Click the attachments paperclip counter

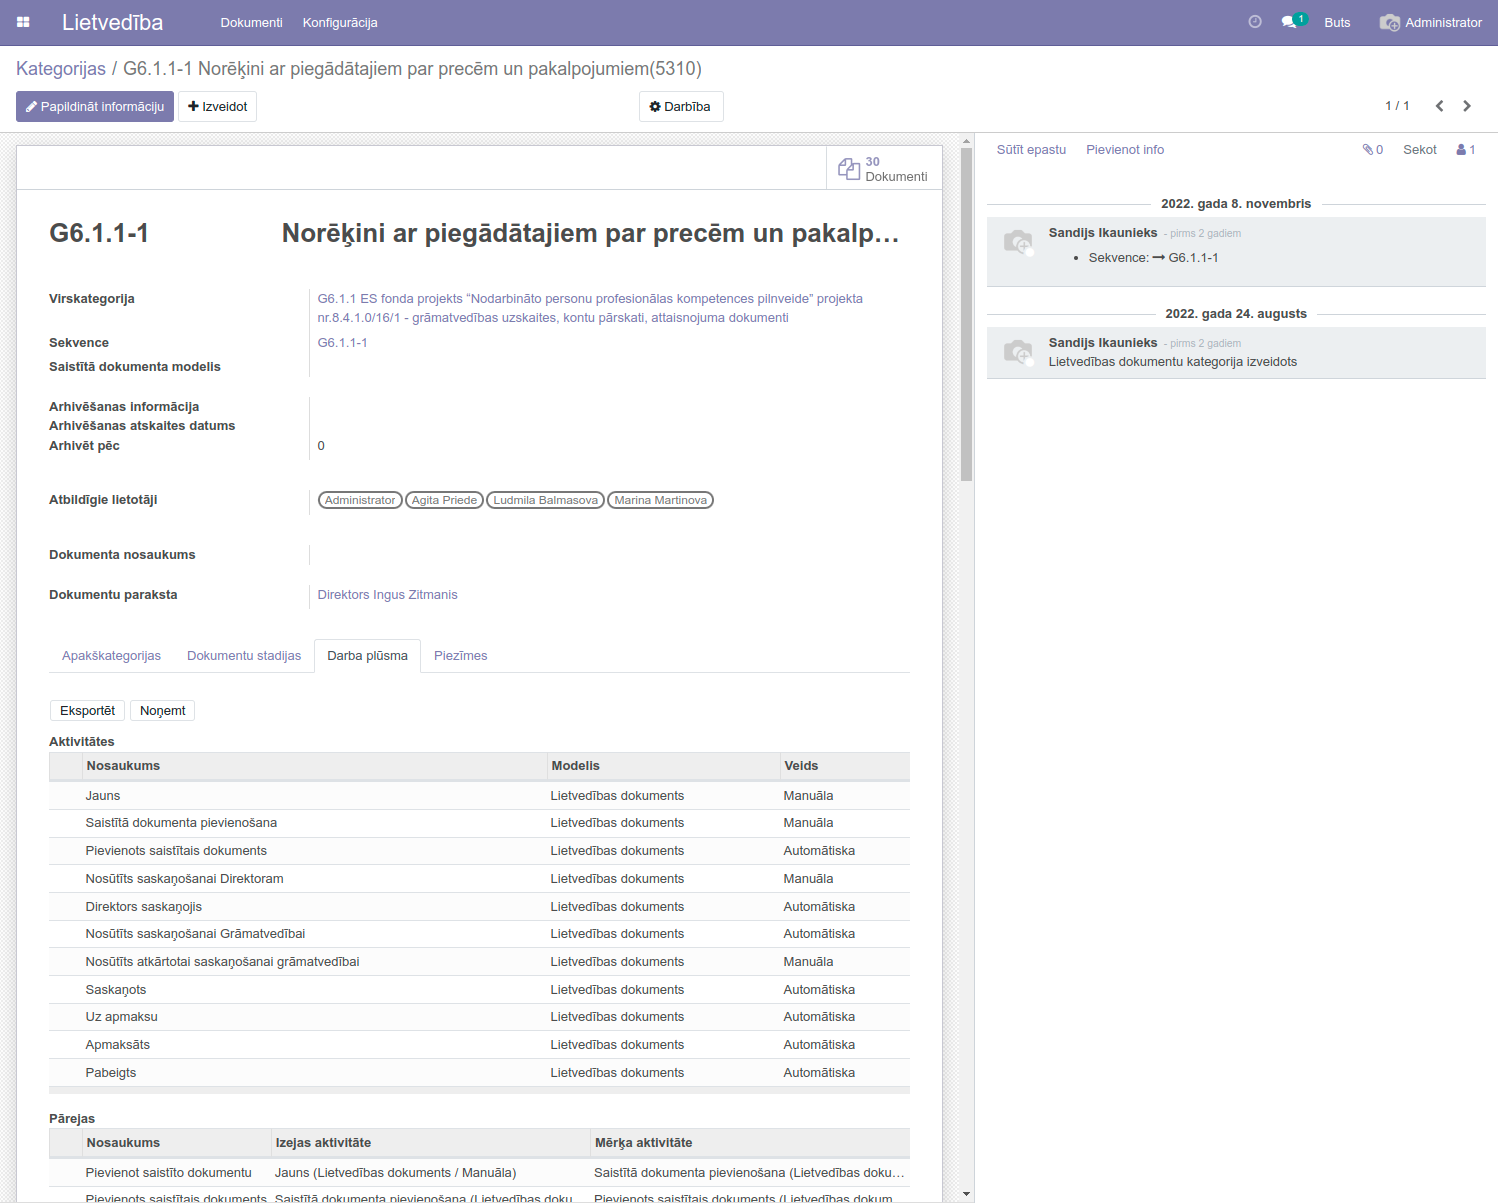pos(1372,150)
